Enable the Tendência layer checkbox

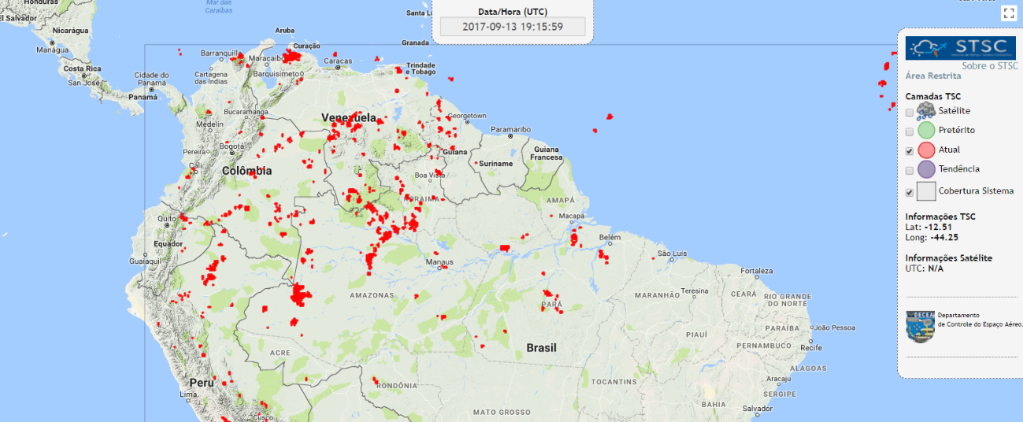[x=909, y=171]
